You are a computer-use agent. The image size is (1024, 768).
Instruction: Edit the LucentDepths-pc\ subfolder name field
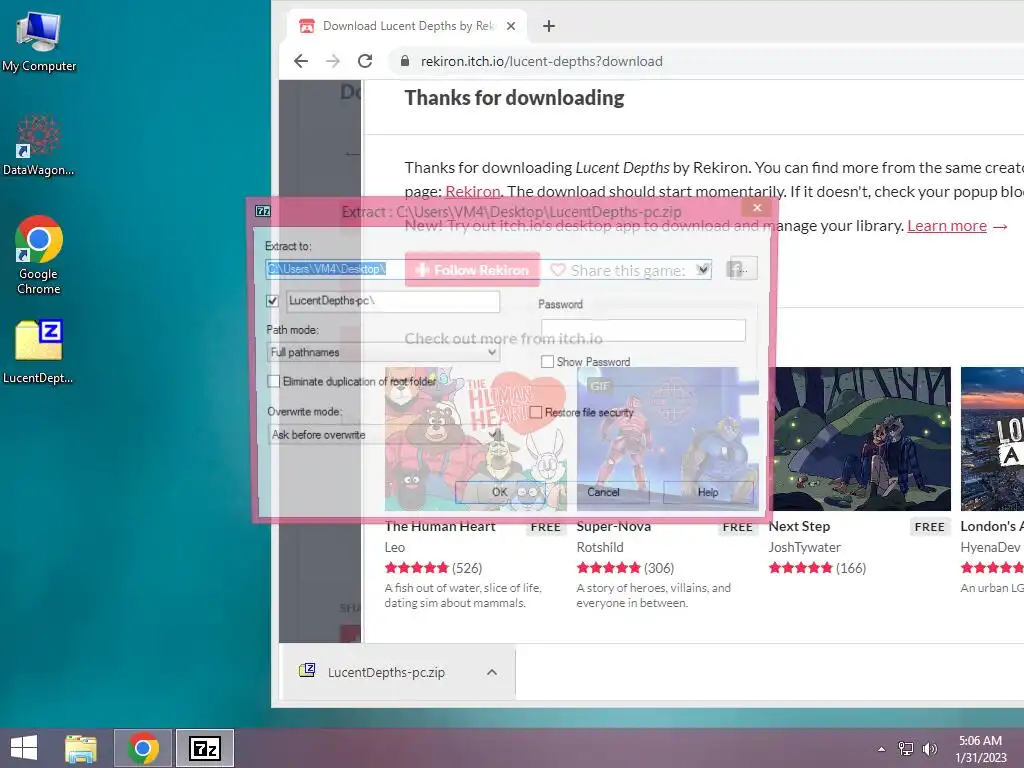click(x=392, y=301)
